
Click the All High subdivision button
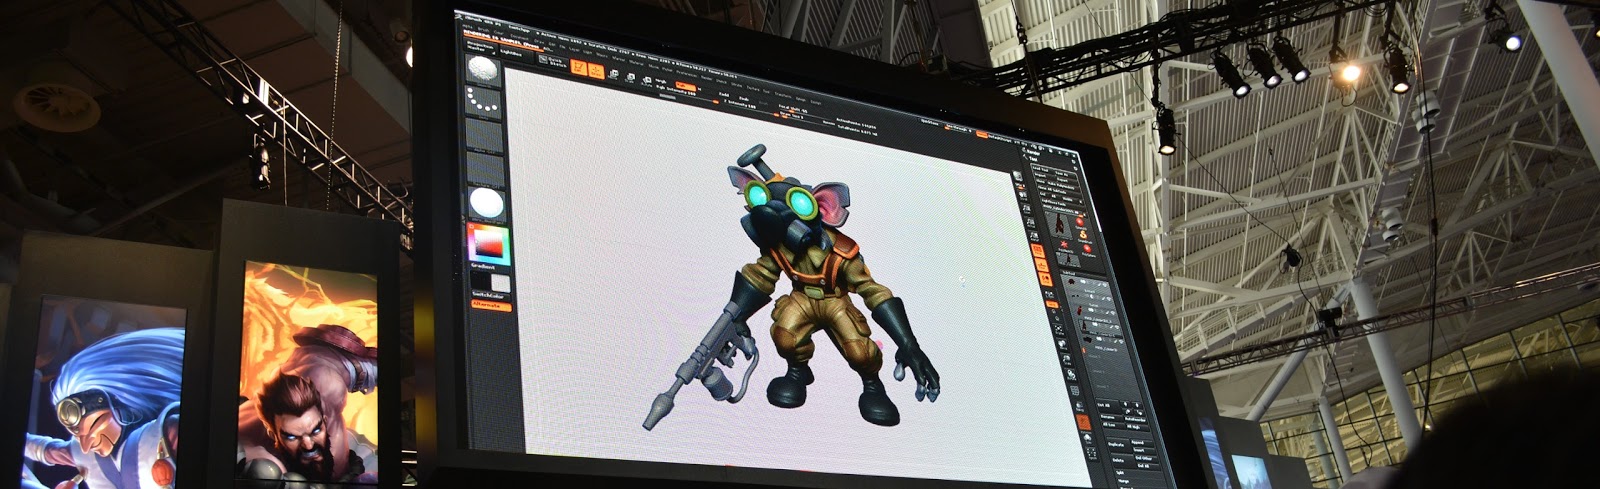pos(1137,426)
